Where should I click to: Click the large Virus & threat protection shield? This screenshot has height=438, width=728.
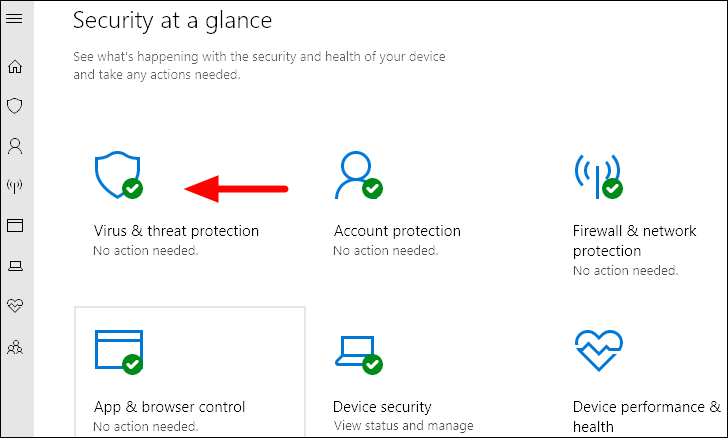118,175
